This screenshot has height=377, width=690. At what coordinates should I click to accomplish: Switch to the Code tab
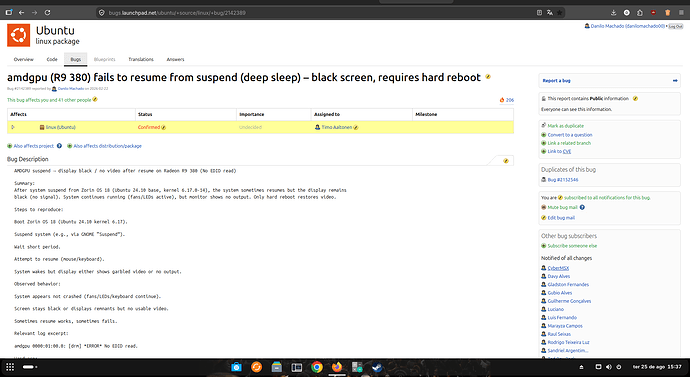click(52, 59)
